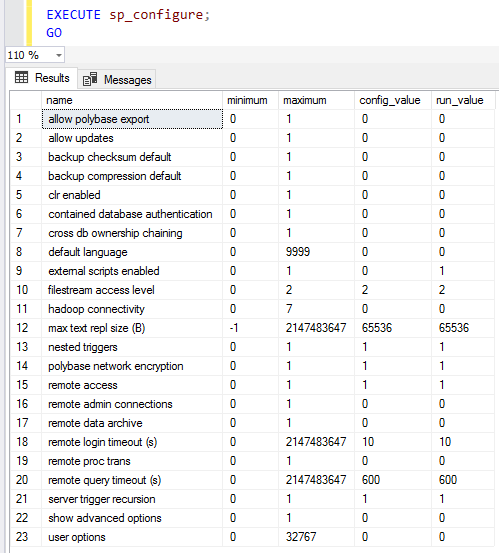This screenshot has height=553, width=499.
Task: Click the name column header
Action: coord(132,100)
